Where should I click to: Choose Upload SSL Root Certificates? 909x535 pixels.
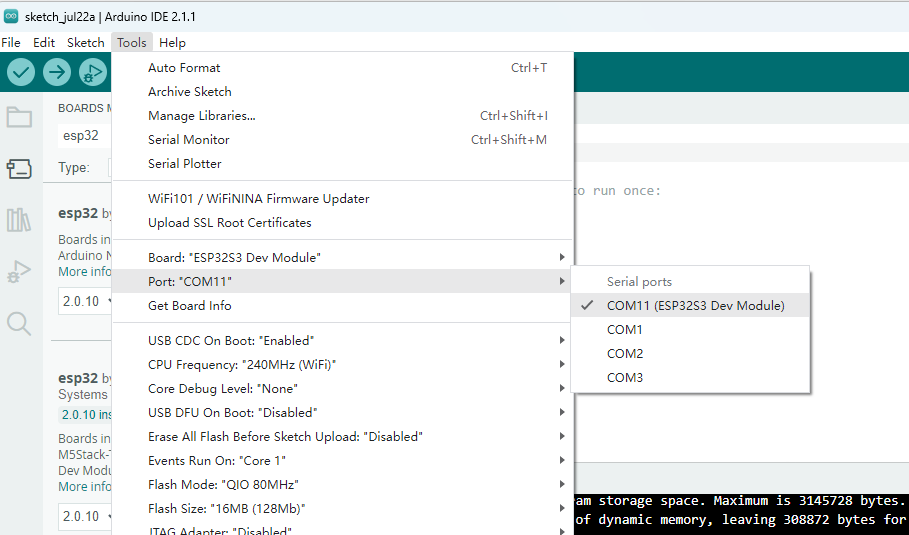343,223
